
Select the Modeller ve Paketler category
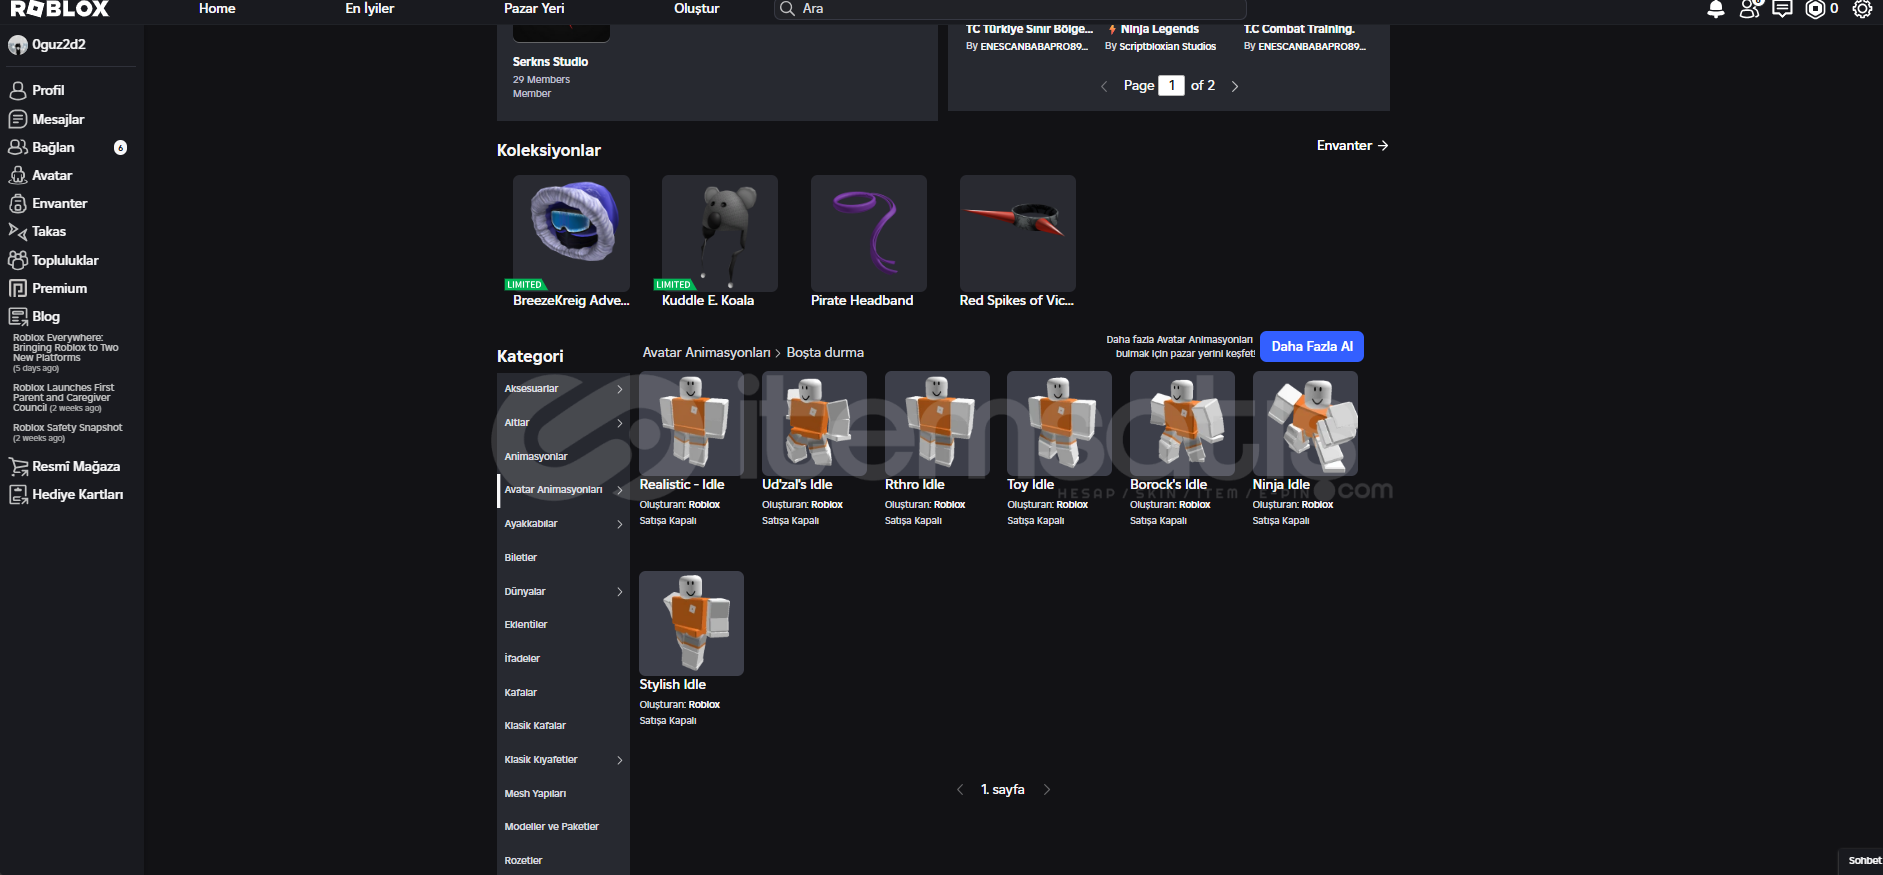[x=563, y=827]
